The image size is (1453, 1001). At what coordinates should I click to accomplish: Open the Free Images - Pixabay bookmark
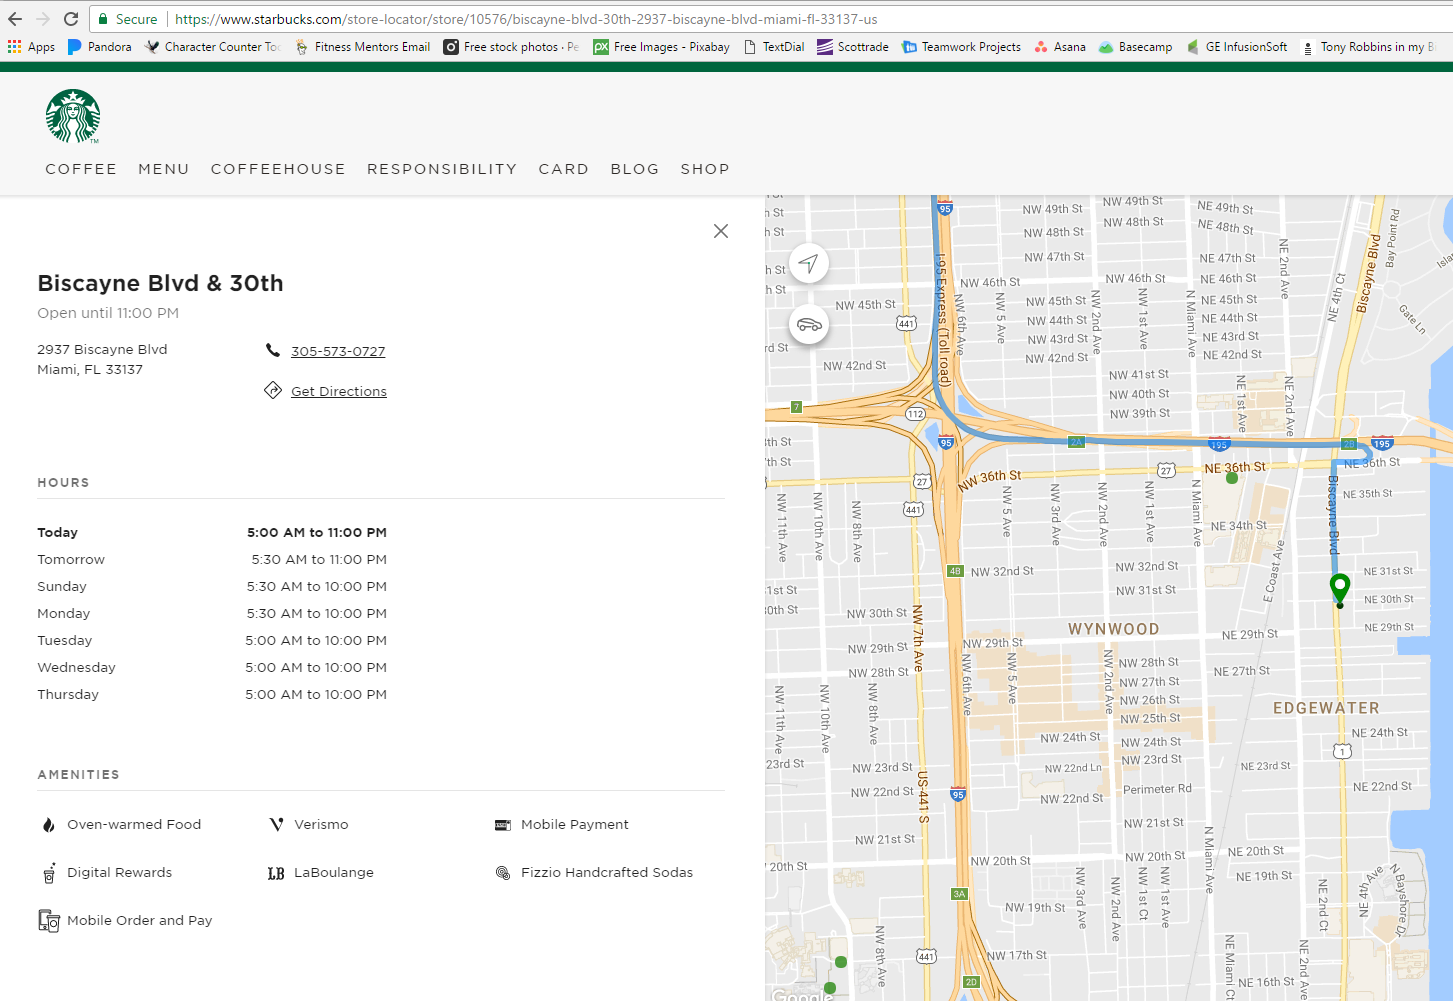[661, 47]
